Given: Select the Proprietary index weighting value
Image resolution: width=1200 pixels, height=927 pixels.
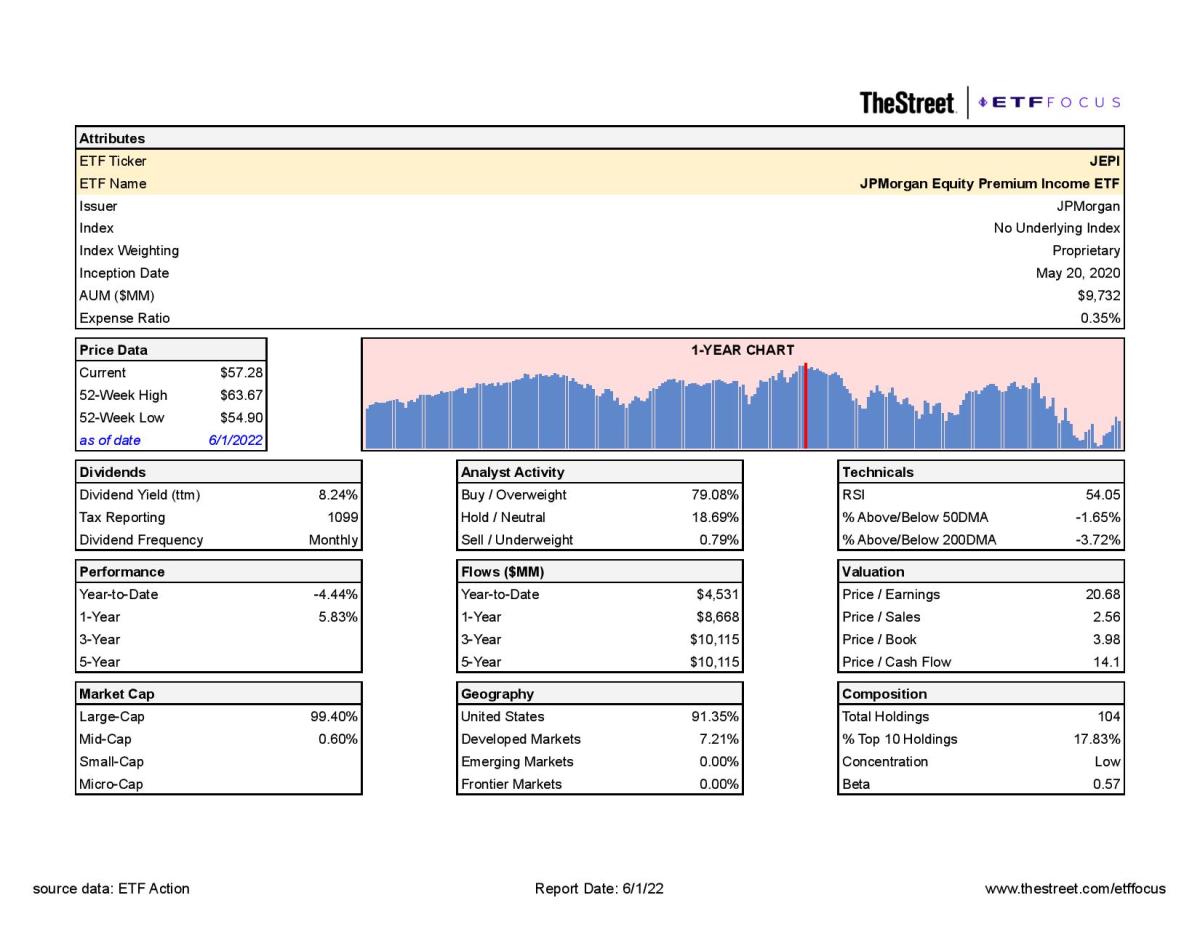Looking at the screenshot, I should (x=1086, y=251).
